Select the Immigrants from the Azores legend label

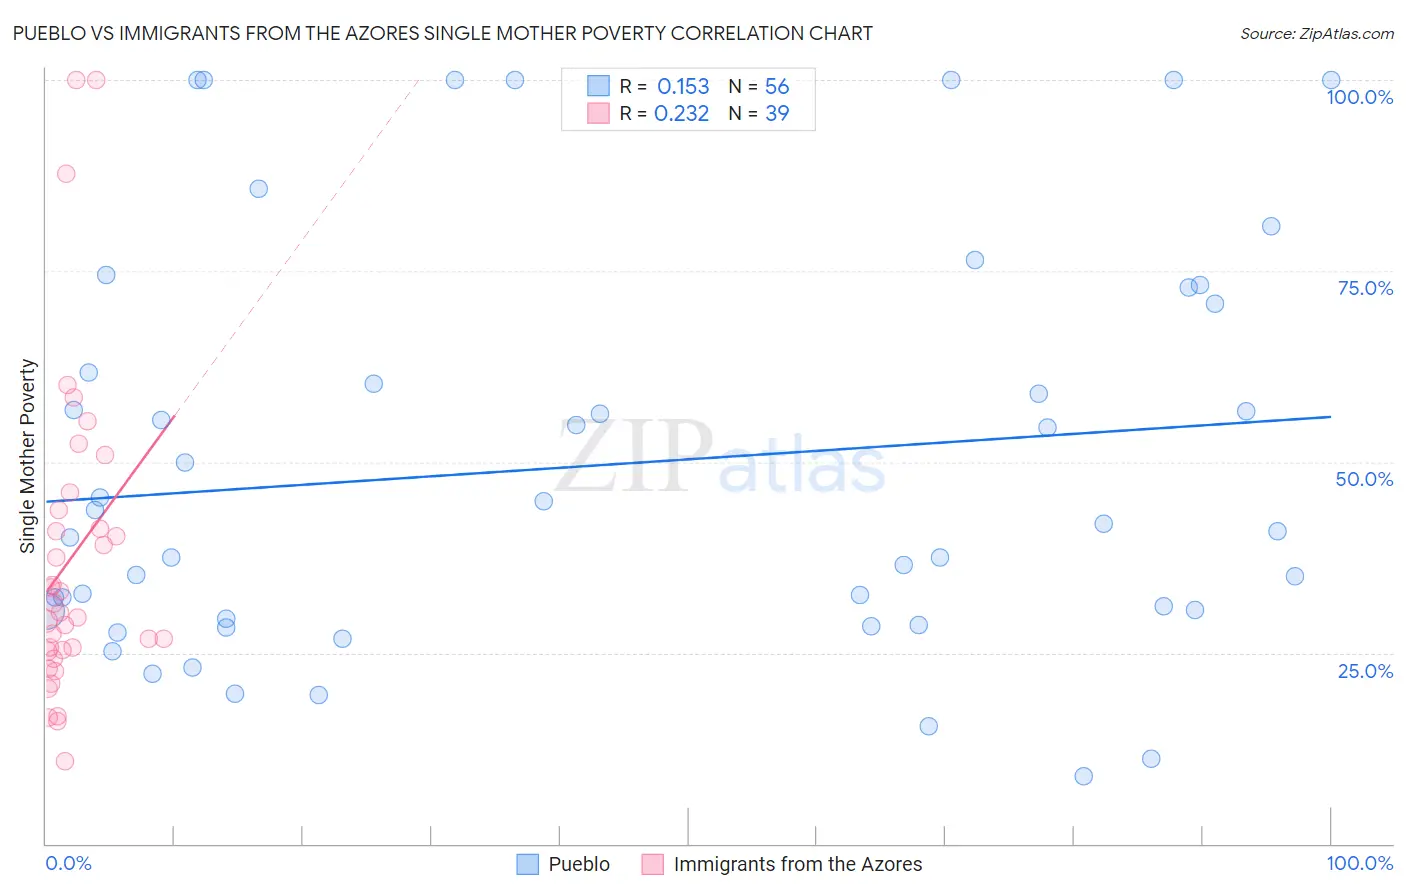click(798, 864)
